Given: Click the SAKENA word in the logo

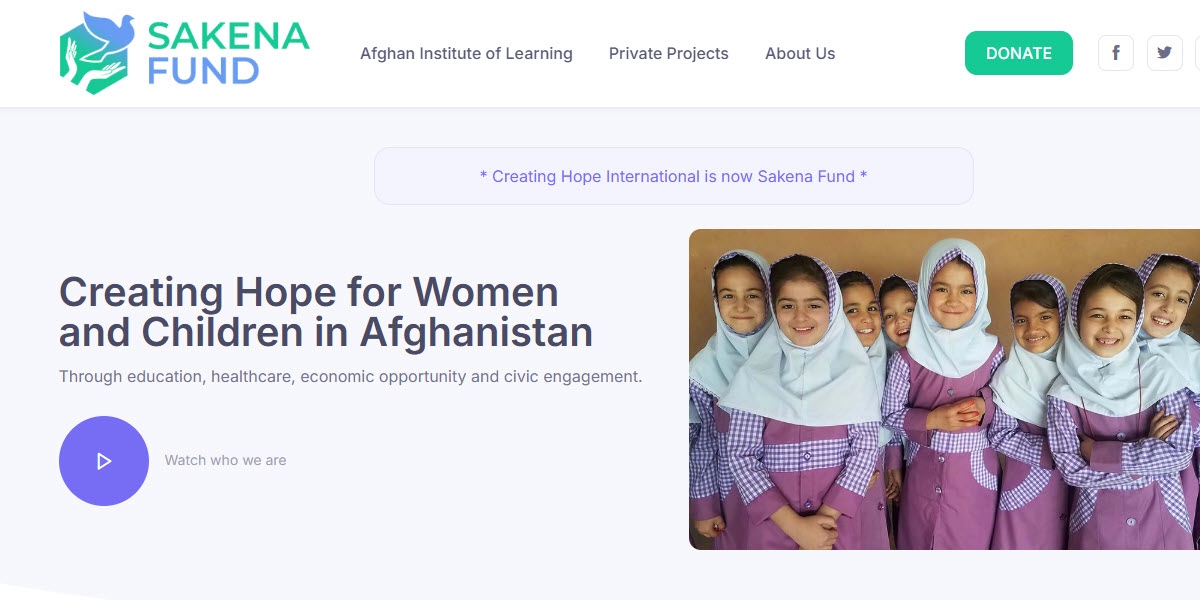Looking at the screenshot, I should coord(229,36).
